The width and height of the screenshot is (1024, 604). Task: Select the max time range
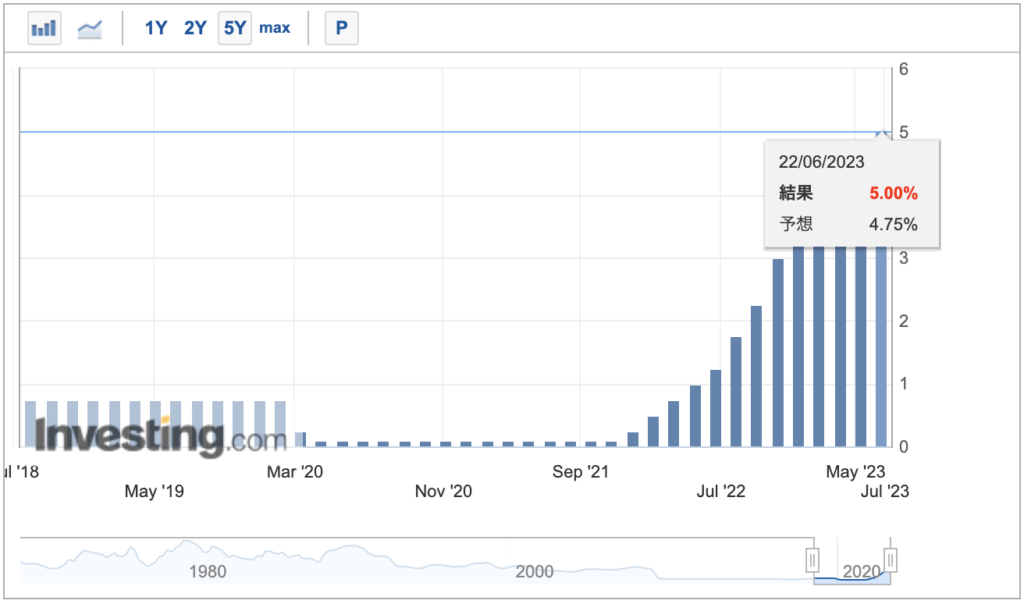coord(274,28)
